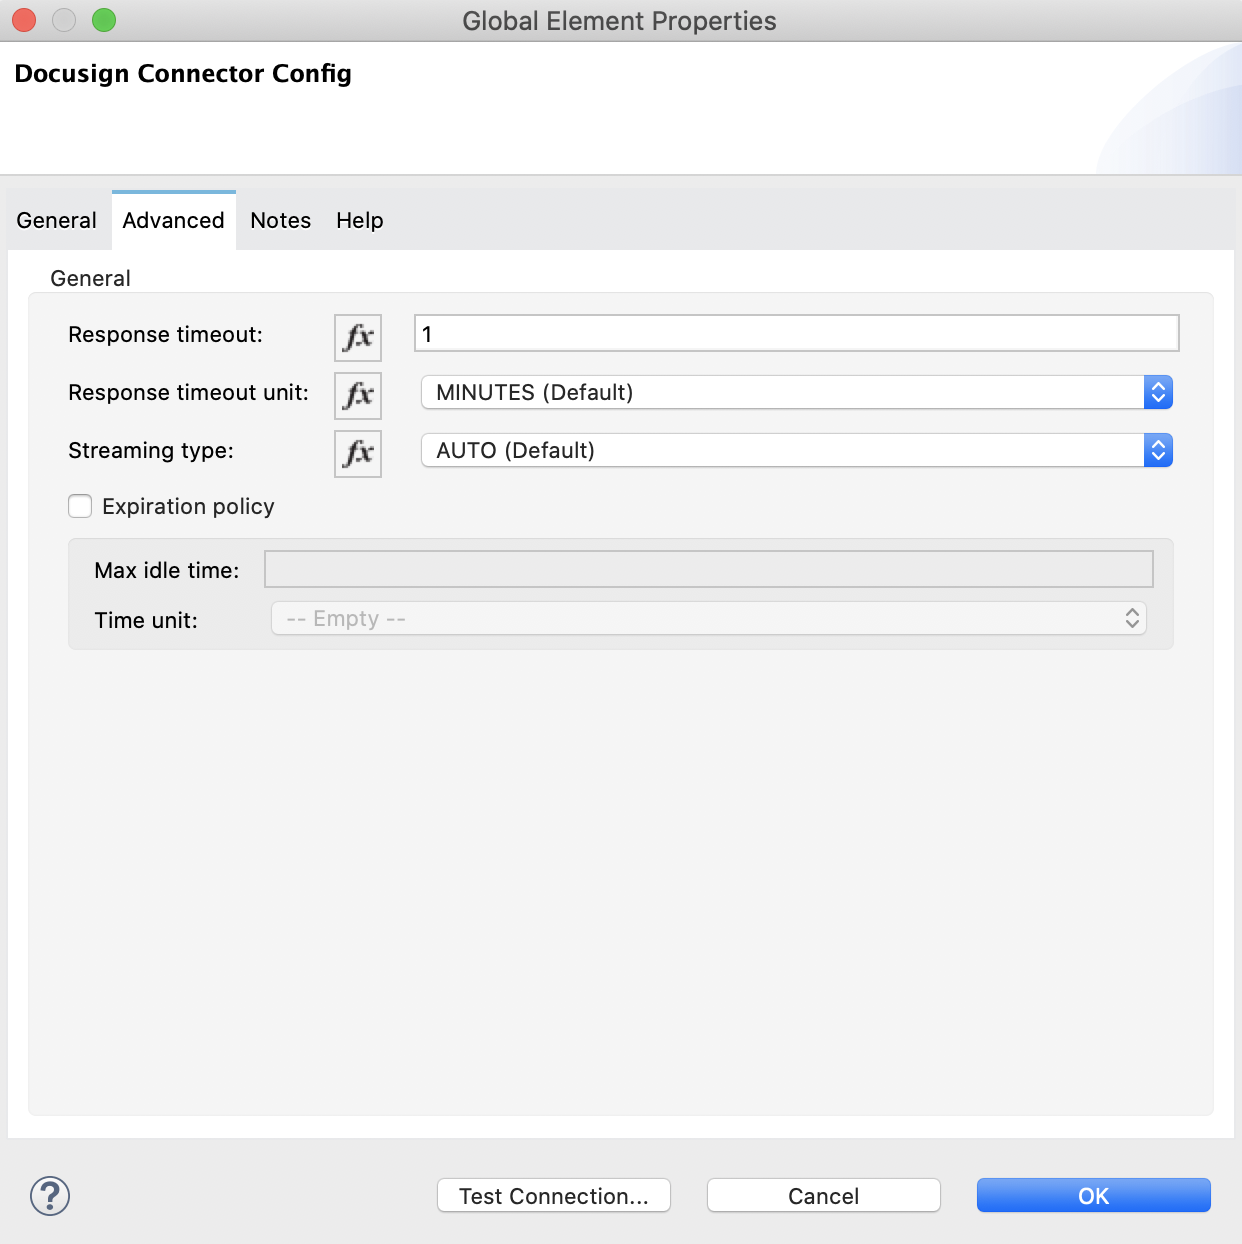1242x1244 pixels.
Task: Click the Streaming type label
Action: [151, 451]
